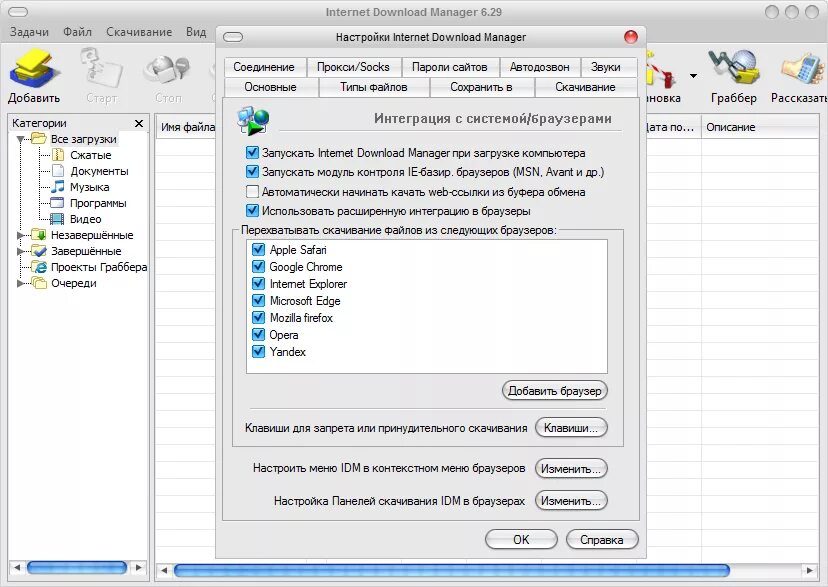Switch to the Соединение tab
The width and height of the screenshot is (828, 587).
coord(264,67)
